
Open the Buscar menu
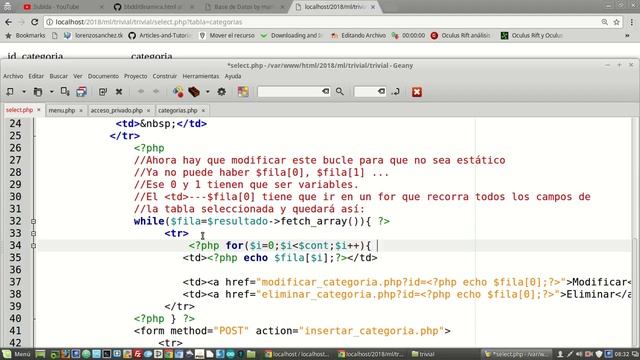[59, 76]
